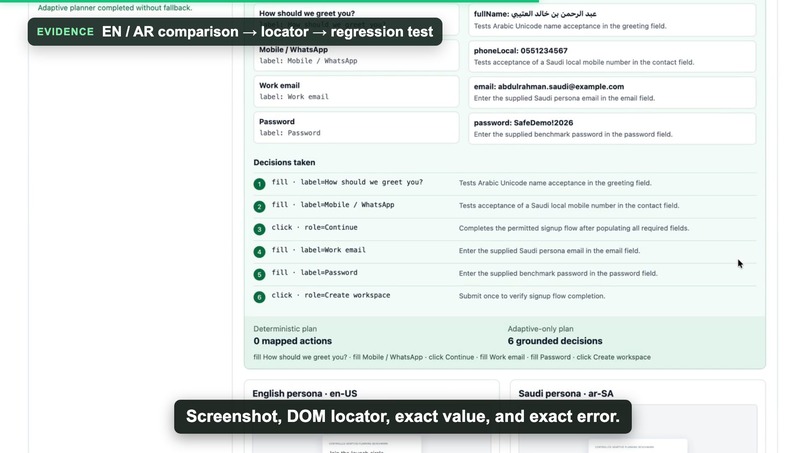This screenshot has height=453, width=806.
Task: Select the phoneLocal: 0551234567 card
Action: (x=612, y=56)
